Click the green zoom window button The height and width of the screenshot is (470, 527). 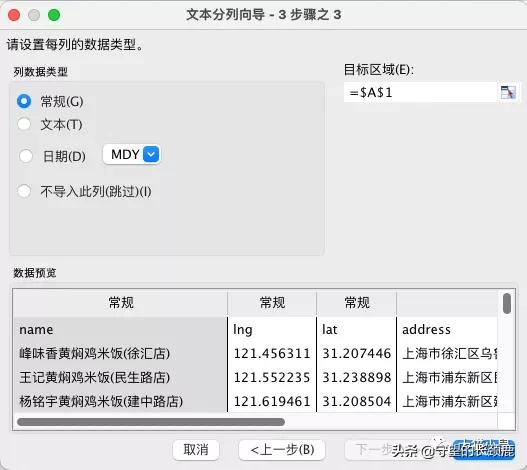coord(54,15)
